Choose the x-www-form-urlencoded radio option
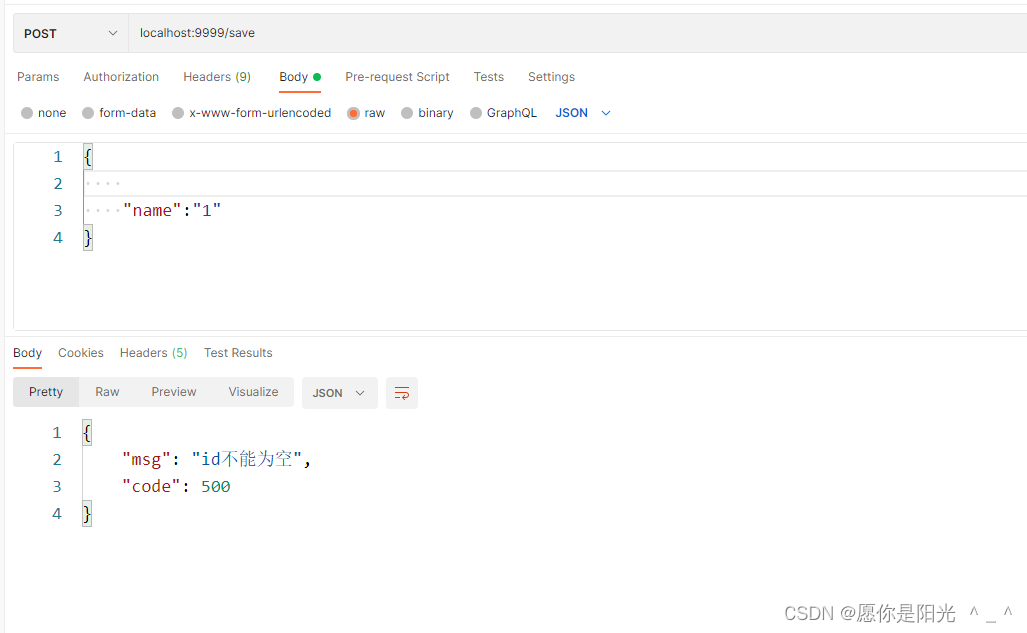Screen dimensions: 1027x633 pyautogui.click(x=177, y=113)
